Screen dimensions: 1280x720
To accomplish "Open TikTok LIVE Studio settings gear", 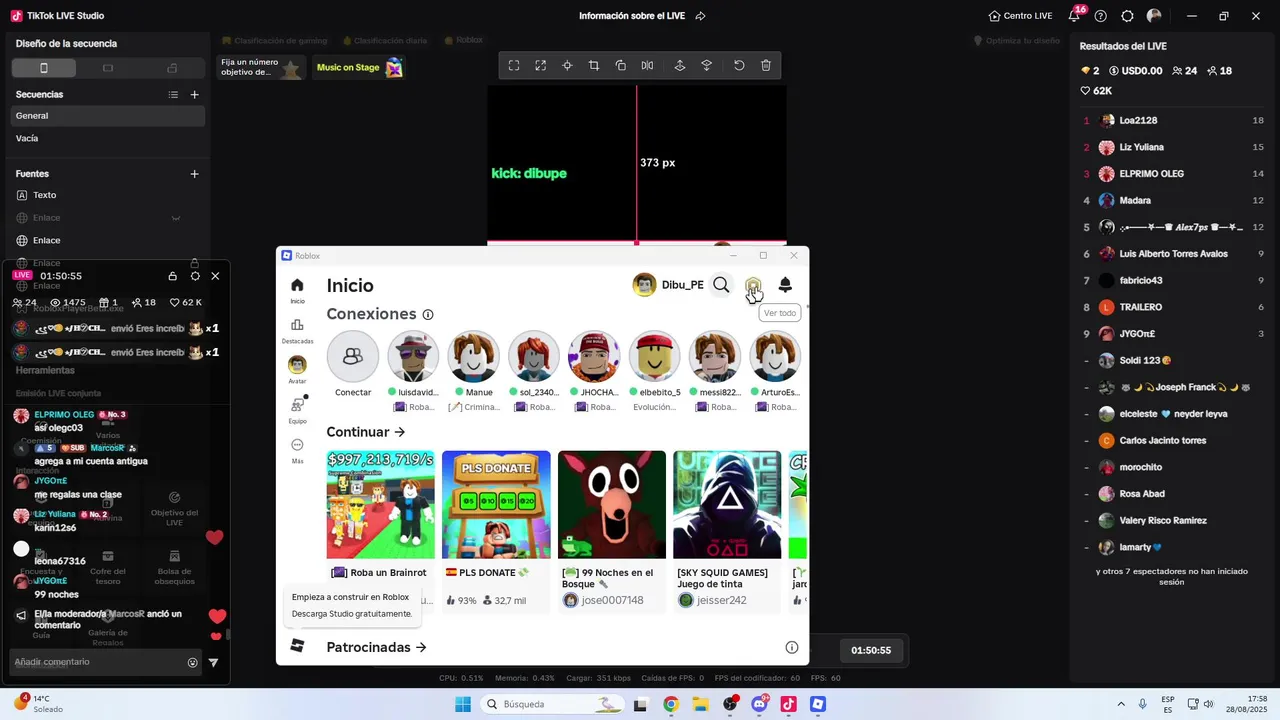I will 1127,16.
